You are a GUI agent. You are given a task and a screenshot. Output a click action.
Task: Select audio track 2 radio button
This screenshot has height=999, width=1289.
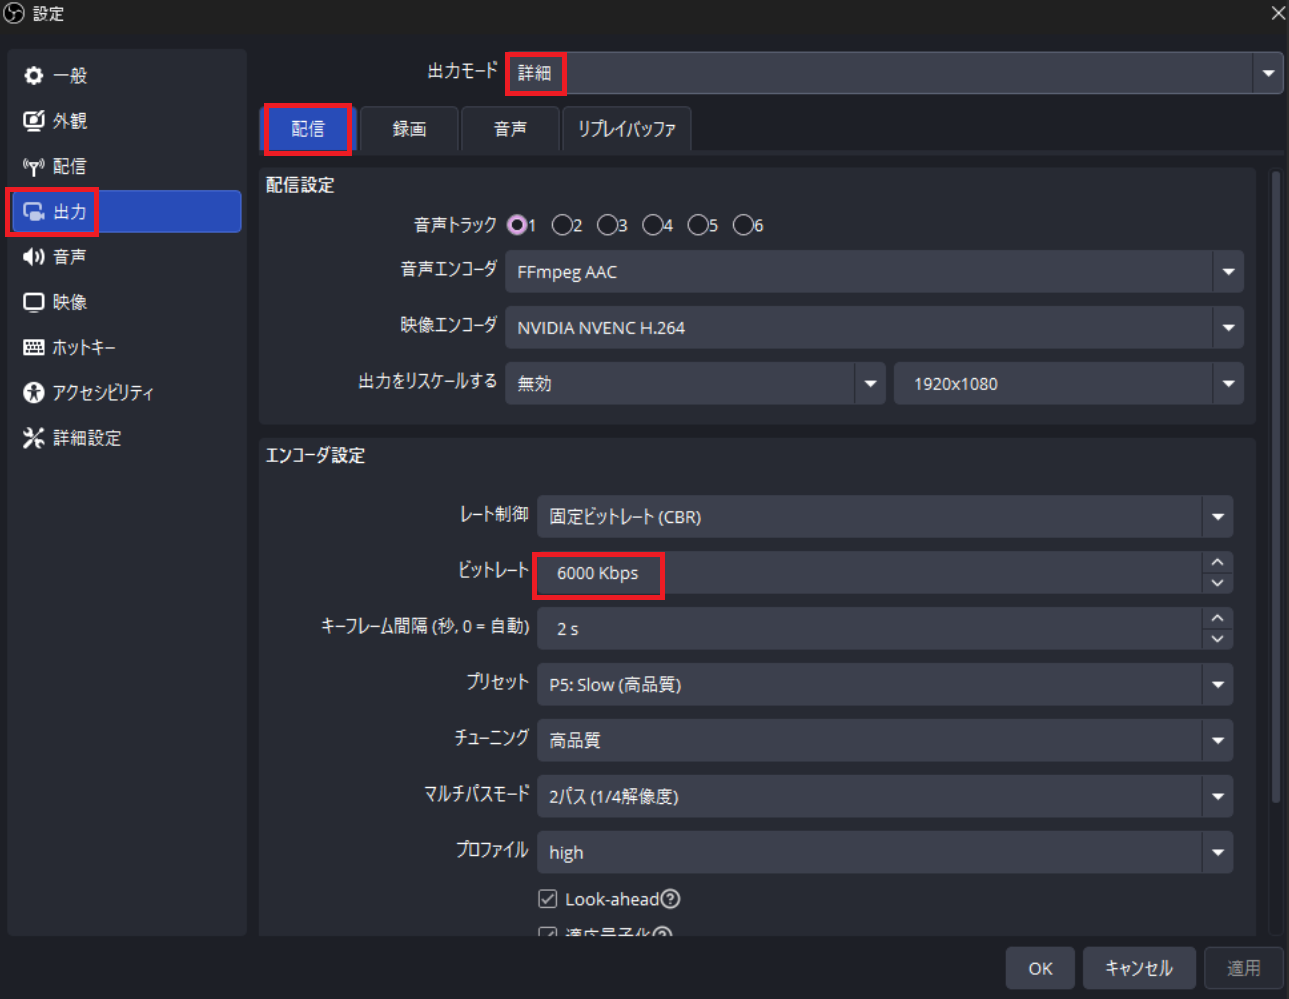tap(562, 225)
